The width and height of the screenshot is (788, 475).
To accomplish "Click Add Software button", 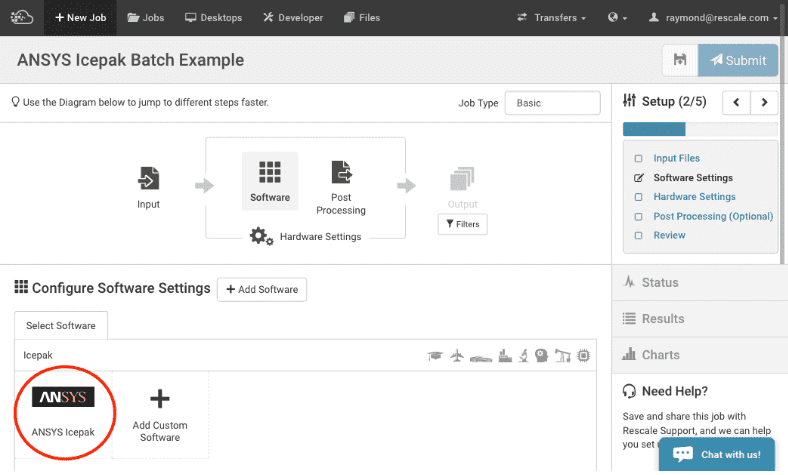I will (x=262, y=290).
